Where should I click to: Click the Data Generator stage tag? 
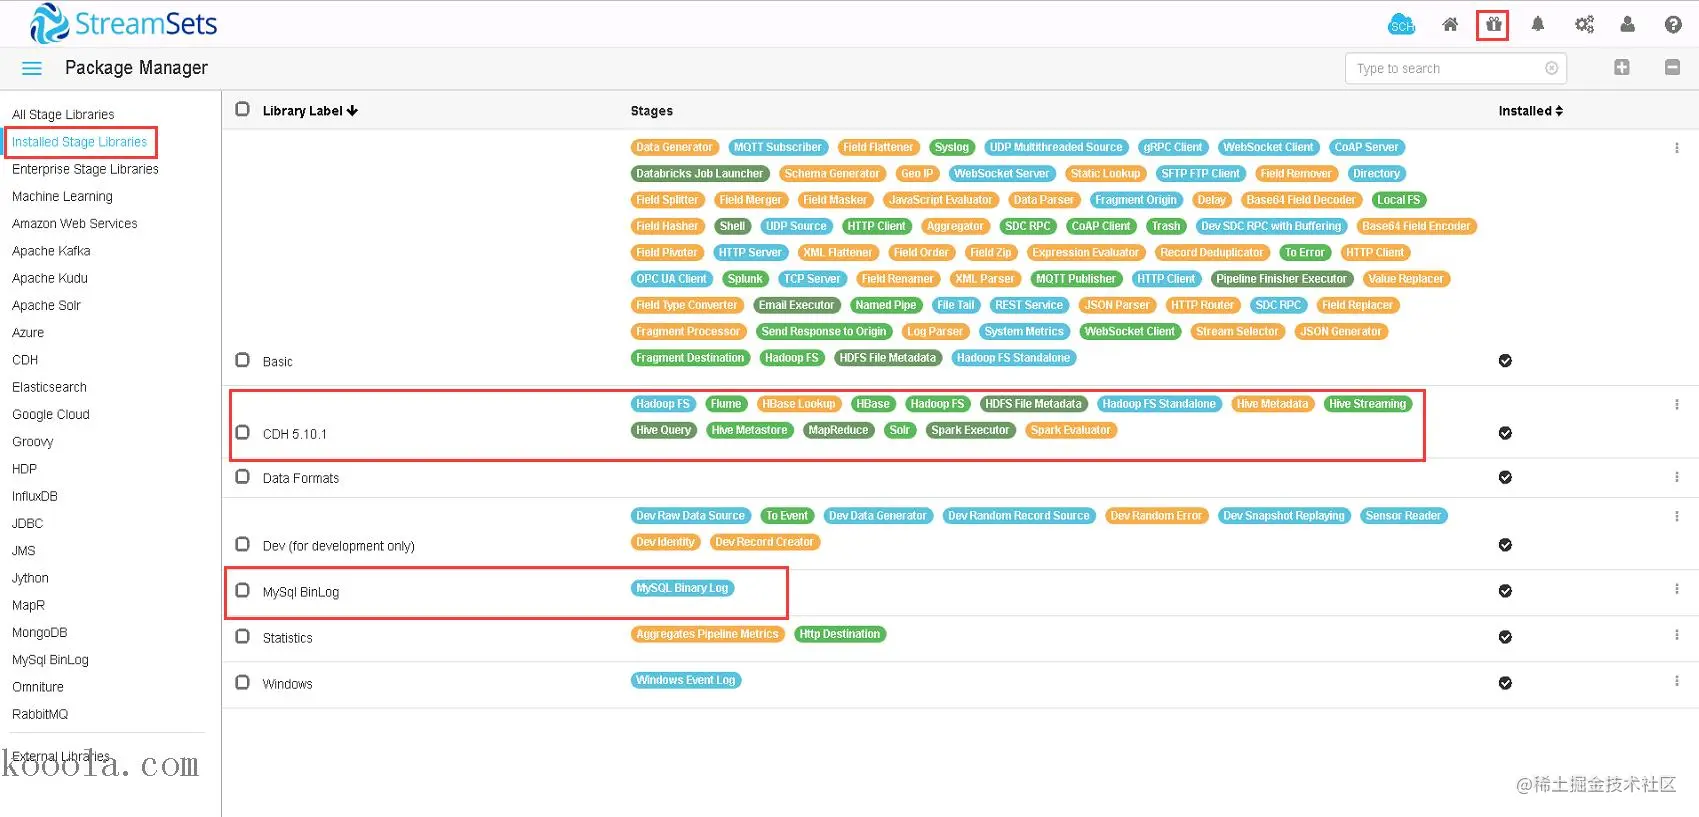click(x=674, y=147)
